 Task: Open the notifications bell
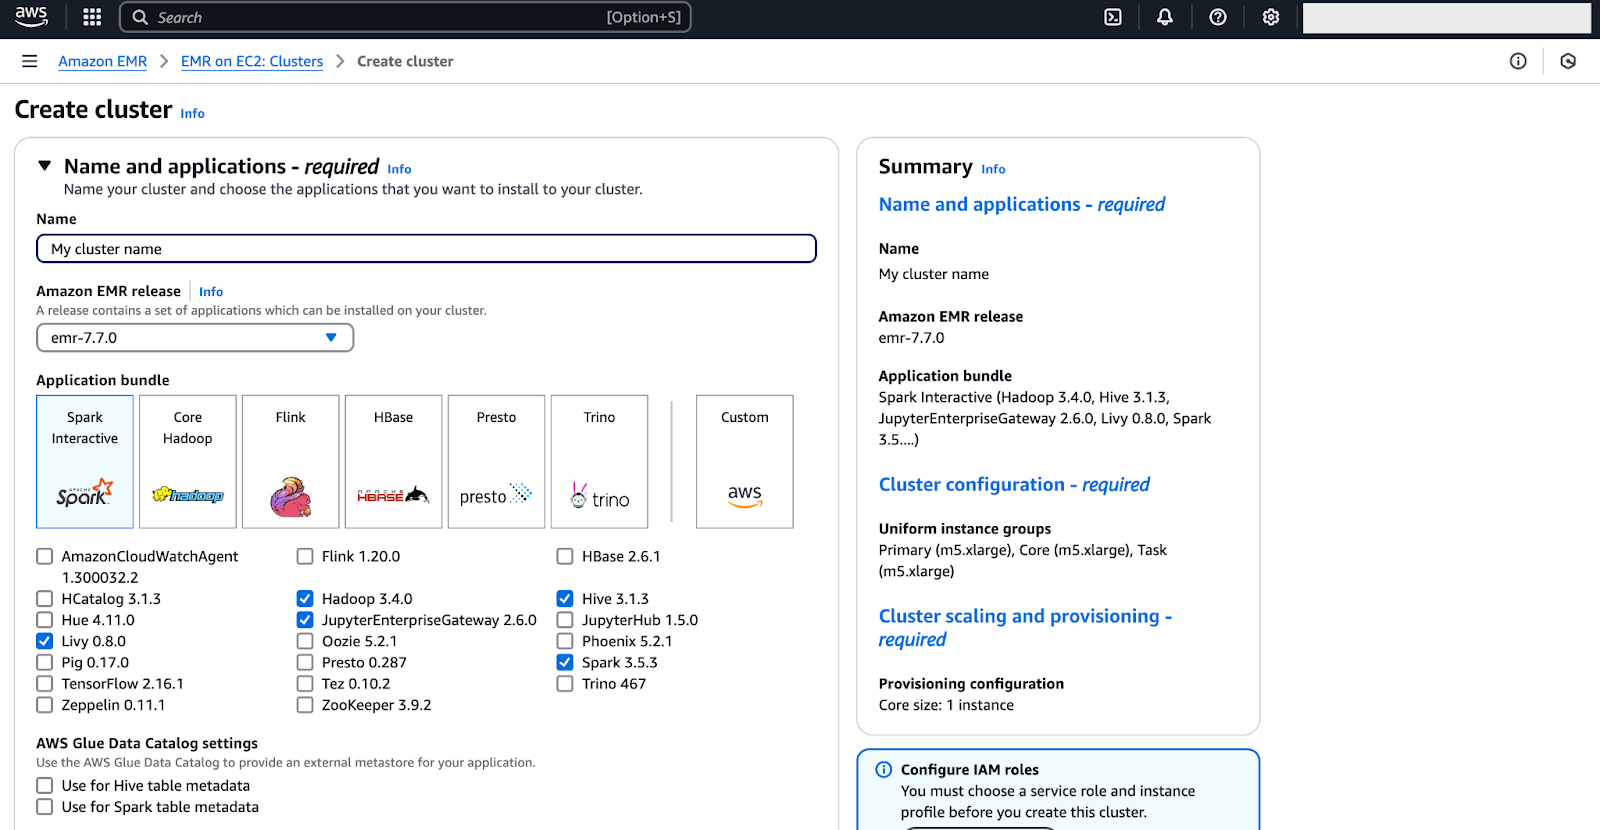pyautogui.click(x=1165, y=17)
